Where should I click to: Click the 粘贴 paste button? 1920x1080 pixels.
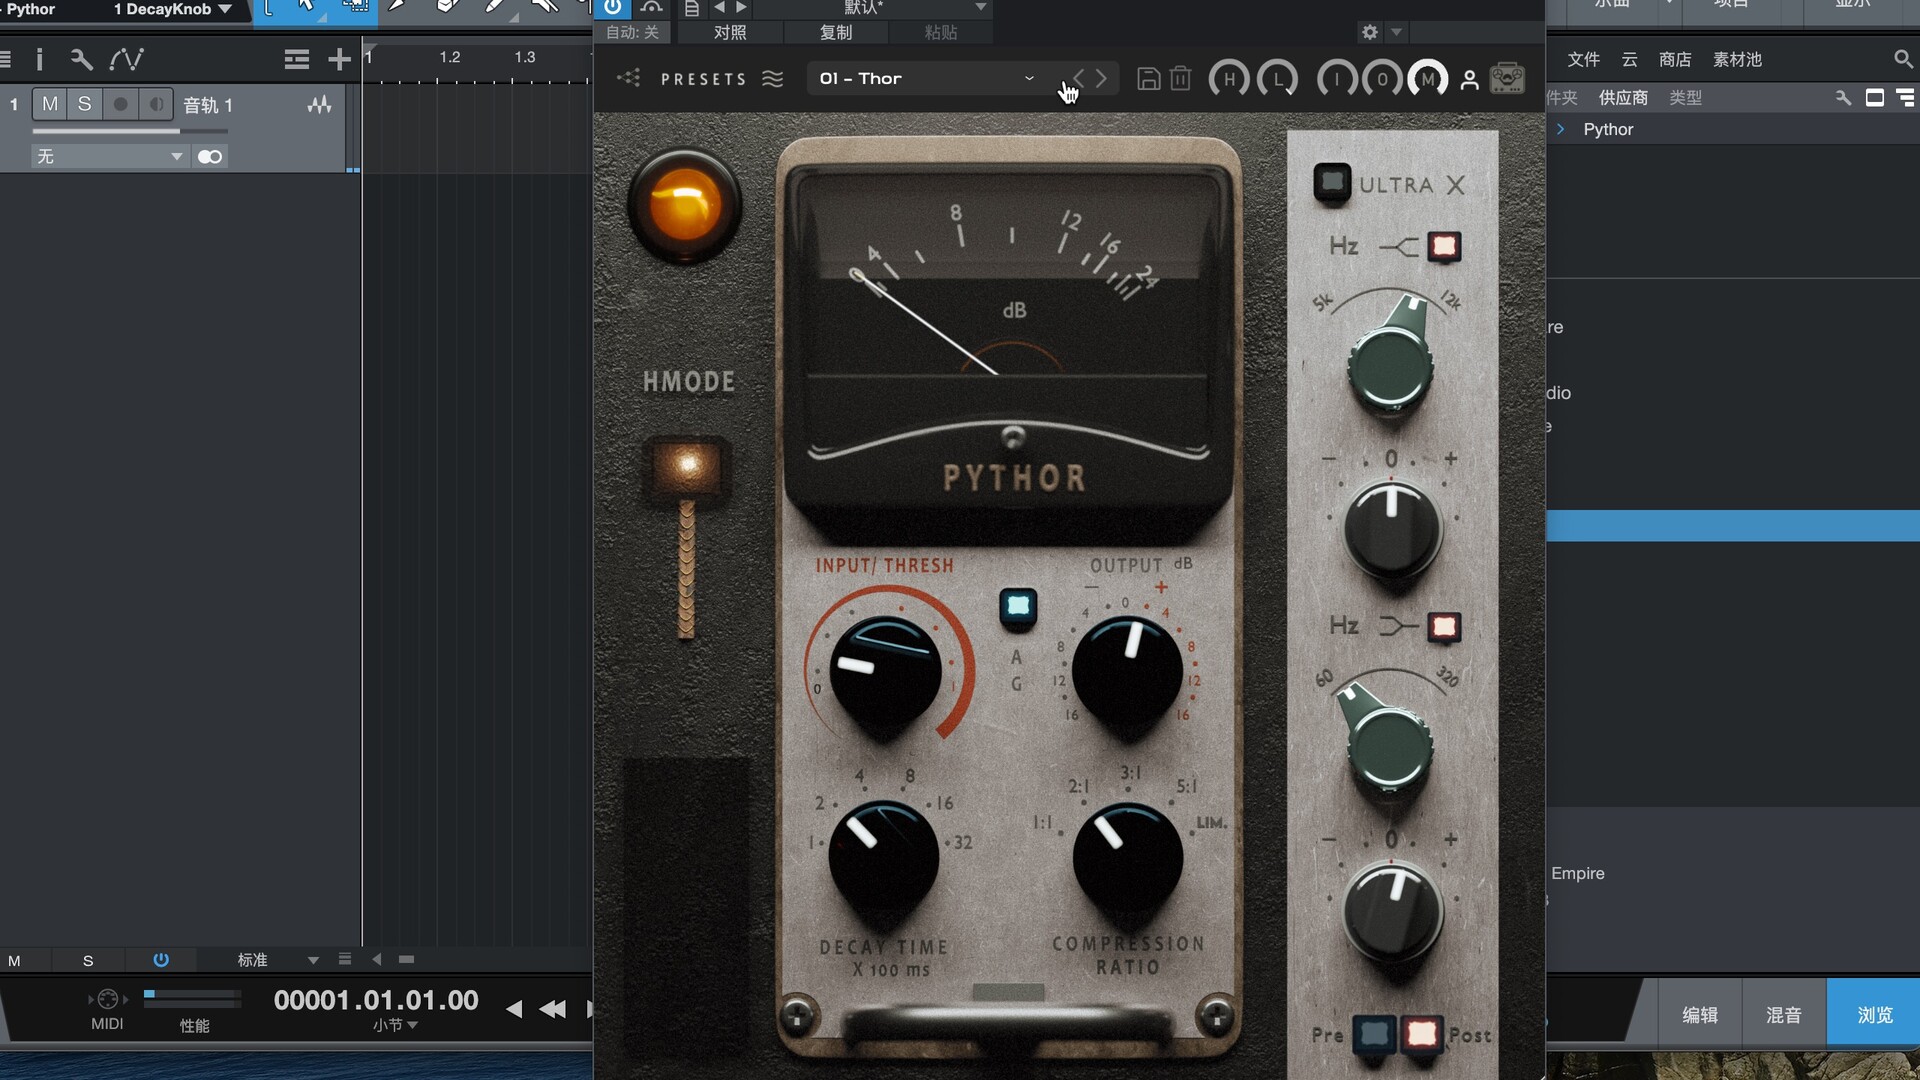(x=941, y=32)
